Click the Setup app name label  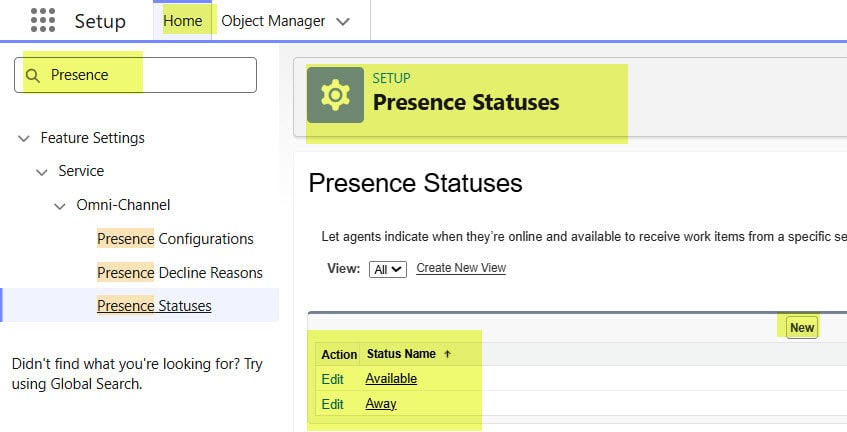(x=100, y=22)
